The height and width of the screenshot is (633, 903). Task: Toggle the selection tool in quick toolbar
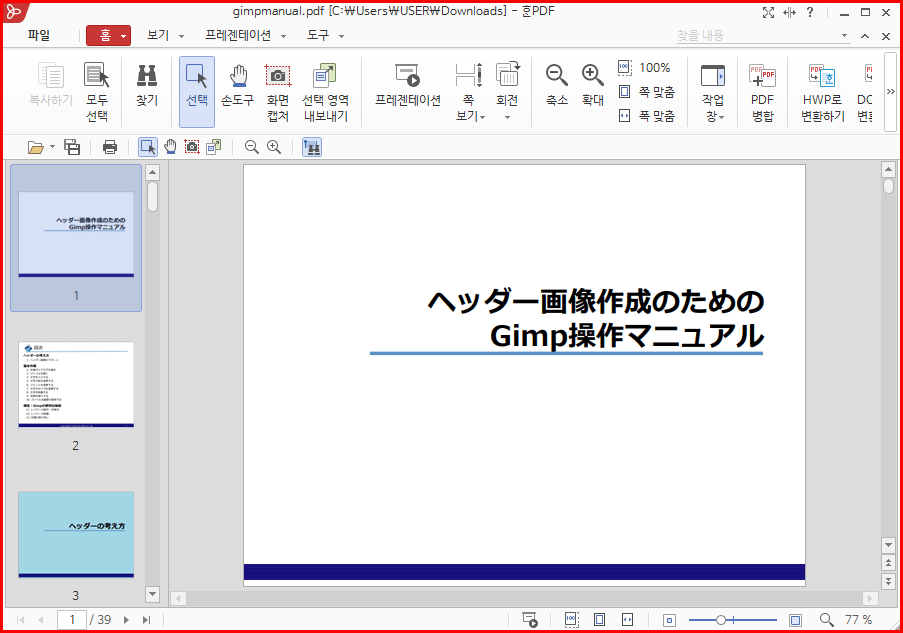(148, 147)
